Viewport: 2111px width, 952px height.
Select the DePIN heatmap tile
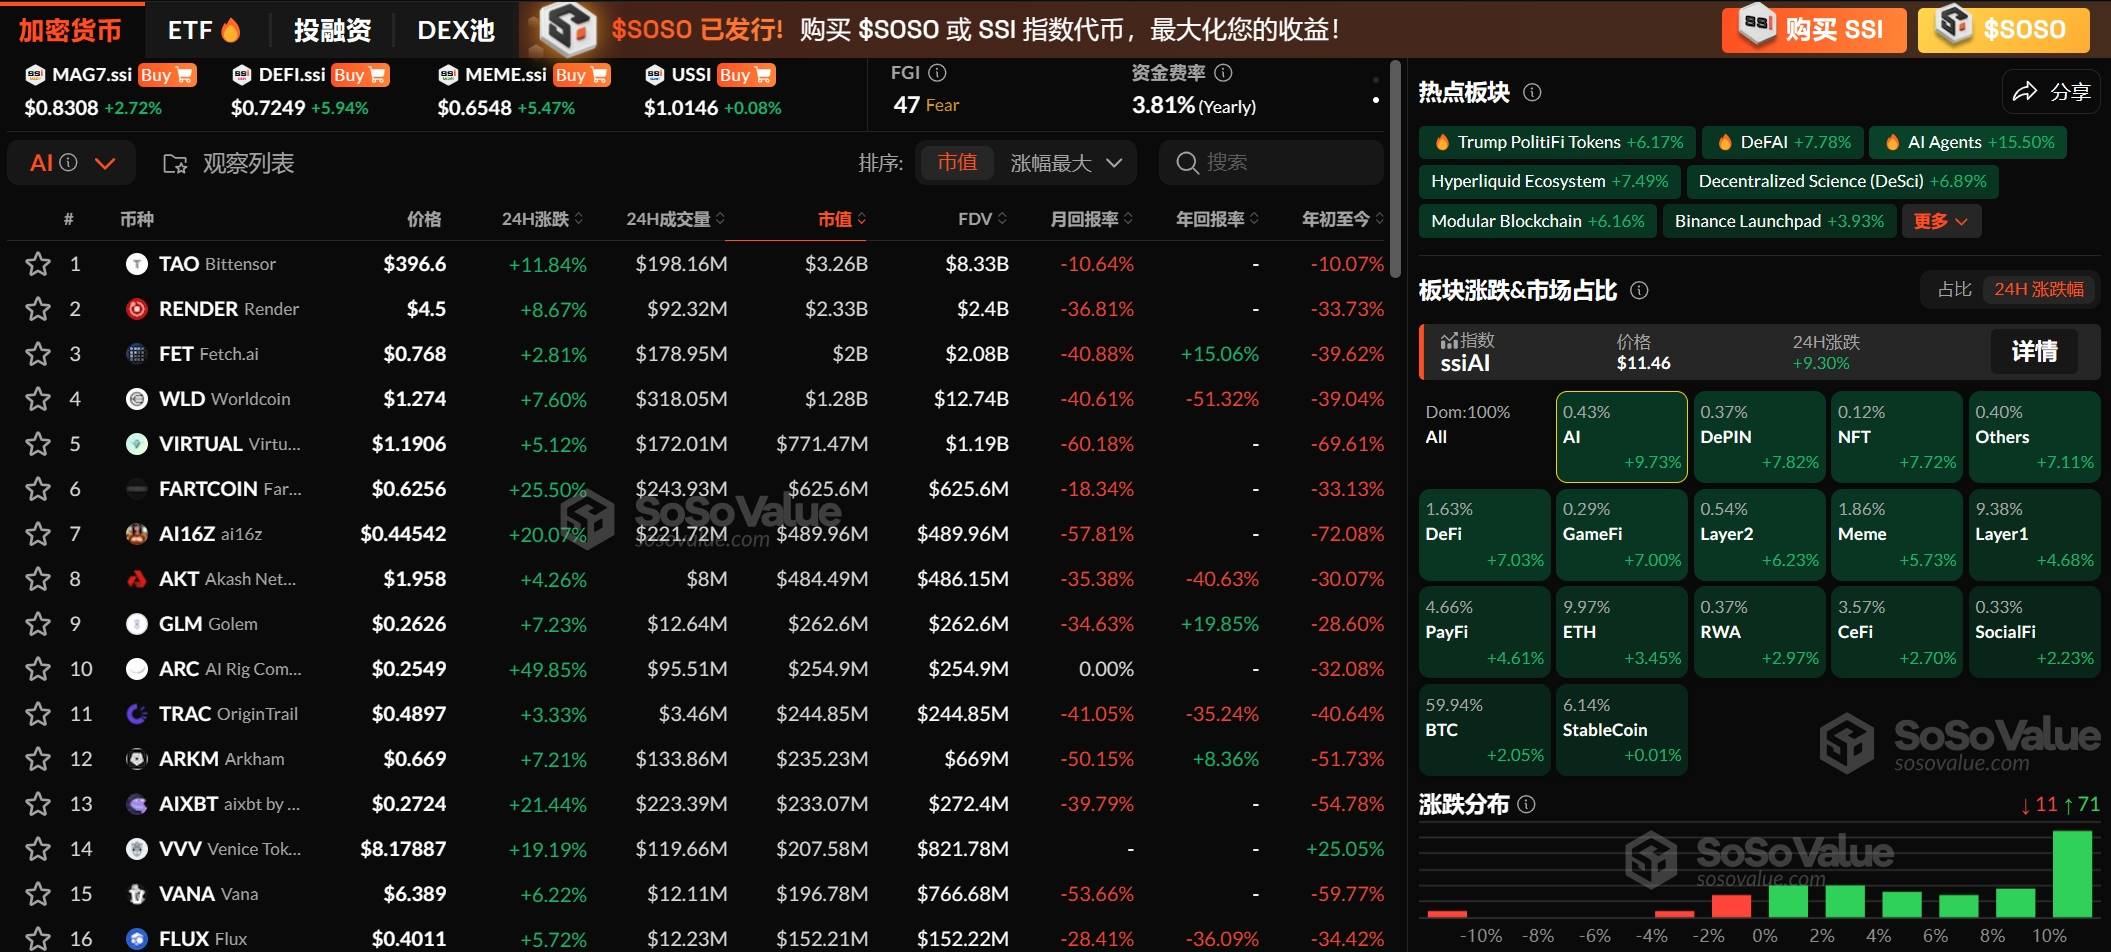point(1759,437)
